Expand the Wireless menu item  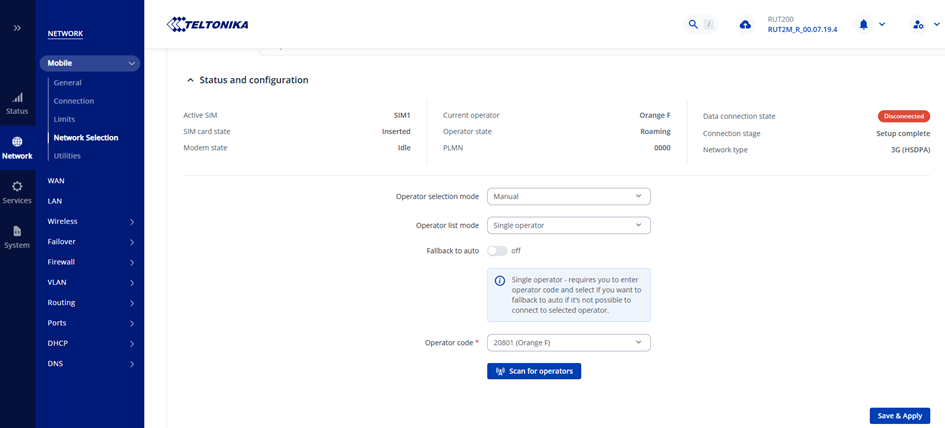(x=90, y=221)
